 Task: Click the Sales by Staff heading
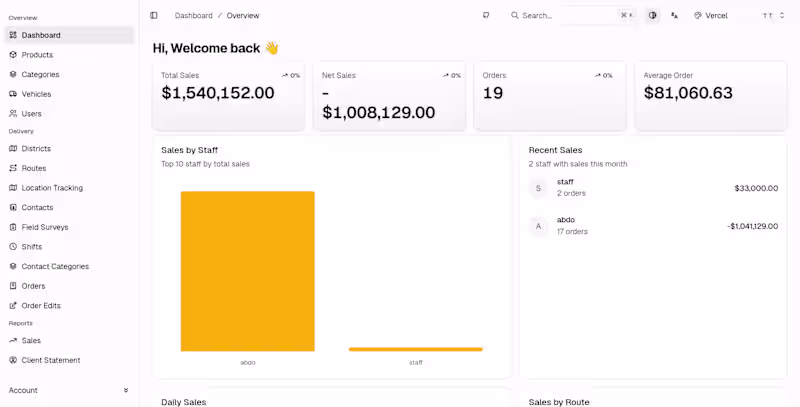189,150
